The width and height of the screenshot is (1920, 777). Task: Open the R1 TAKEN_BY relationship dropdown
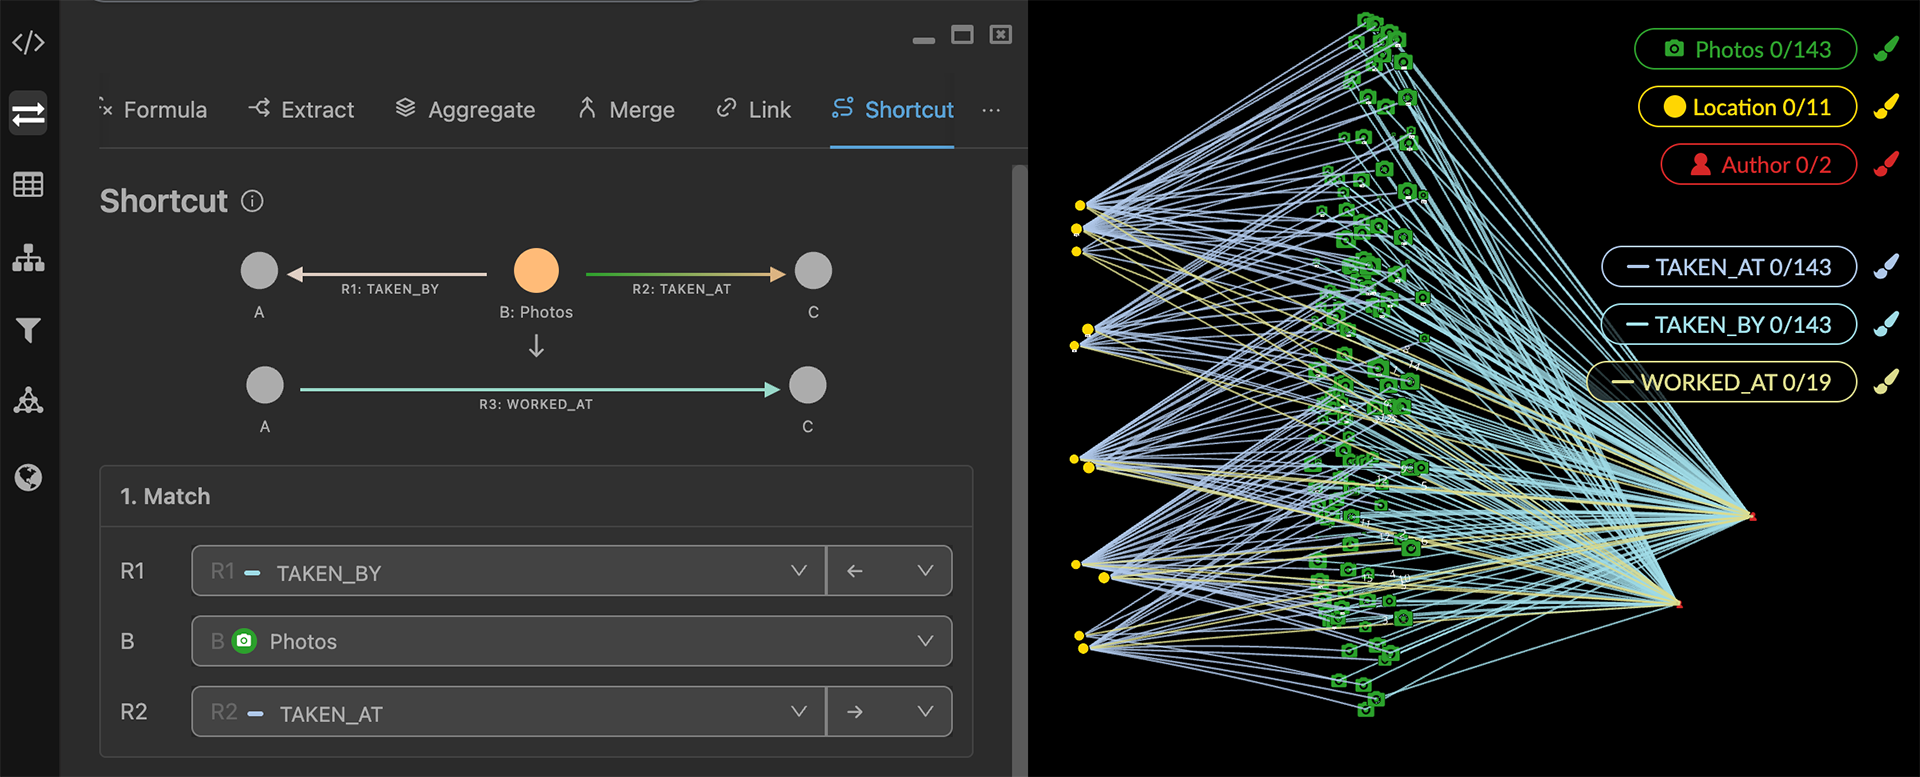[508, 571]
